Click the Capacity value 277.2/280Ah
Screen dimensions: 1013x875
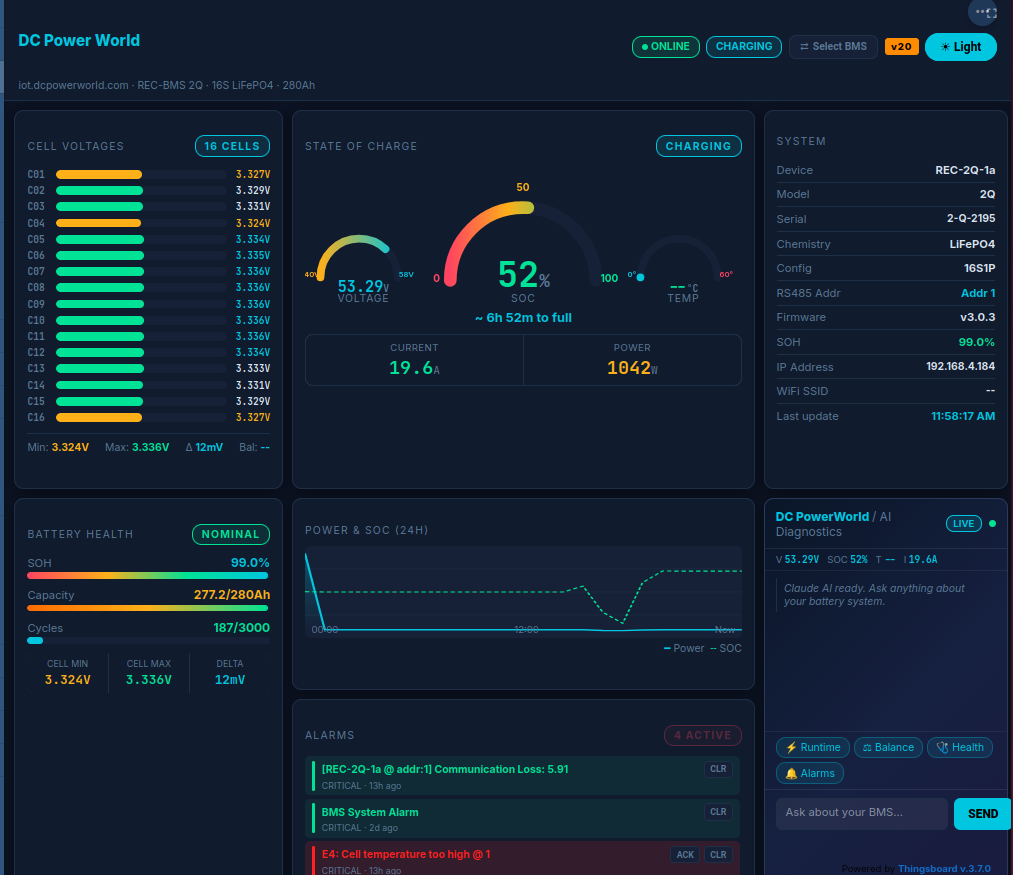click(x=232, y=595)
